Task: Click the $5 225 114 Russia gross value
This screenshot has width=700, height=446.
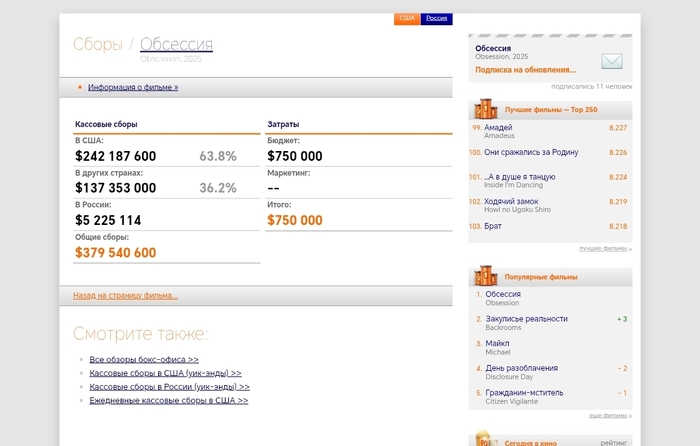Action: [x=108, y=220]
